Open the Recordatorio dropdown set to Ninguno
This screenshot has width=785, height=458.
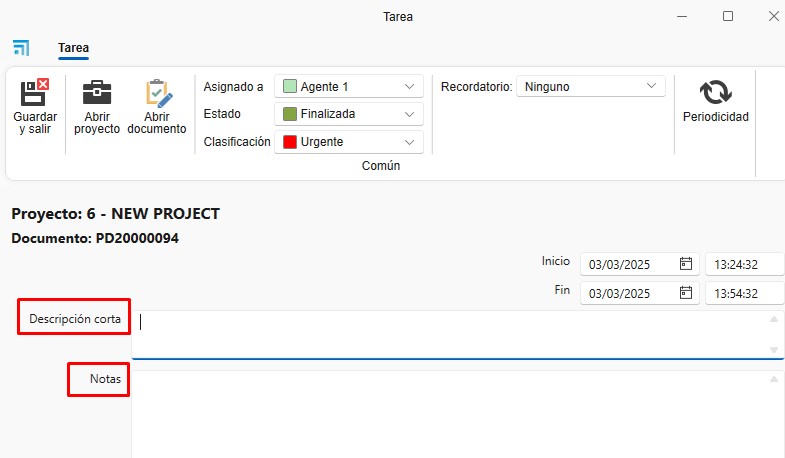pyautogui.click(x=591, y=86)
